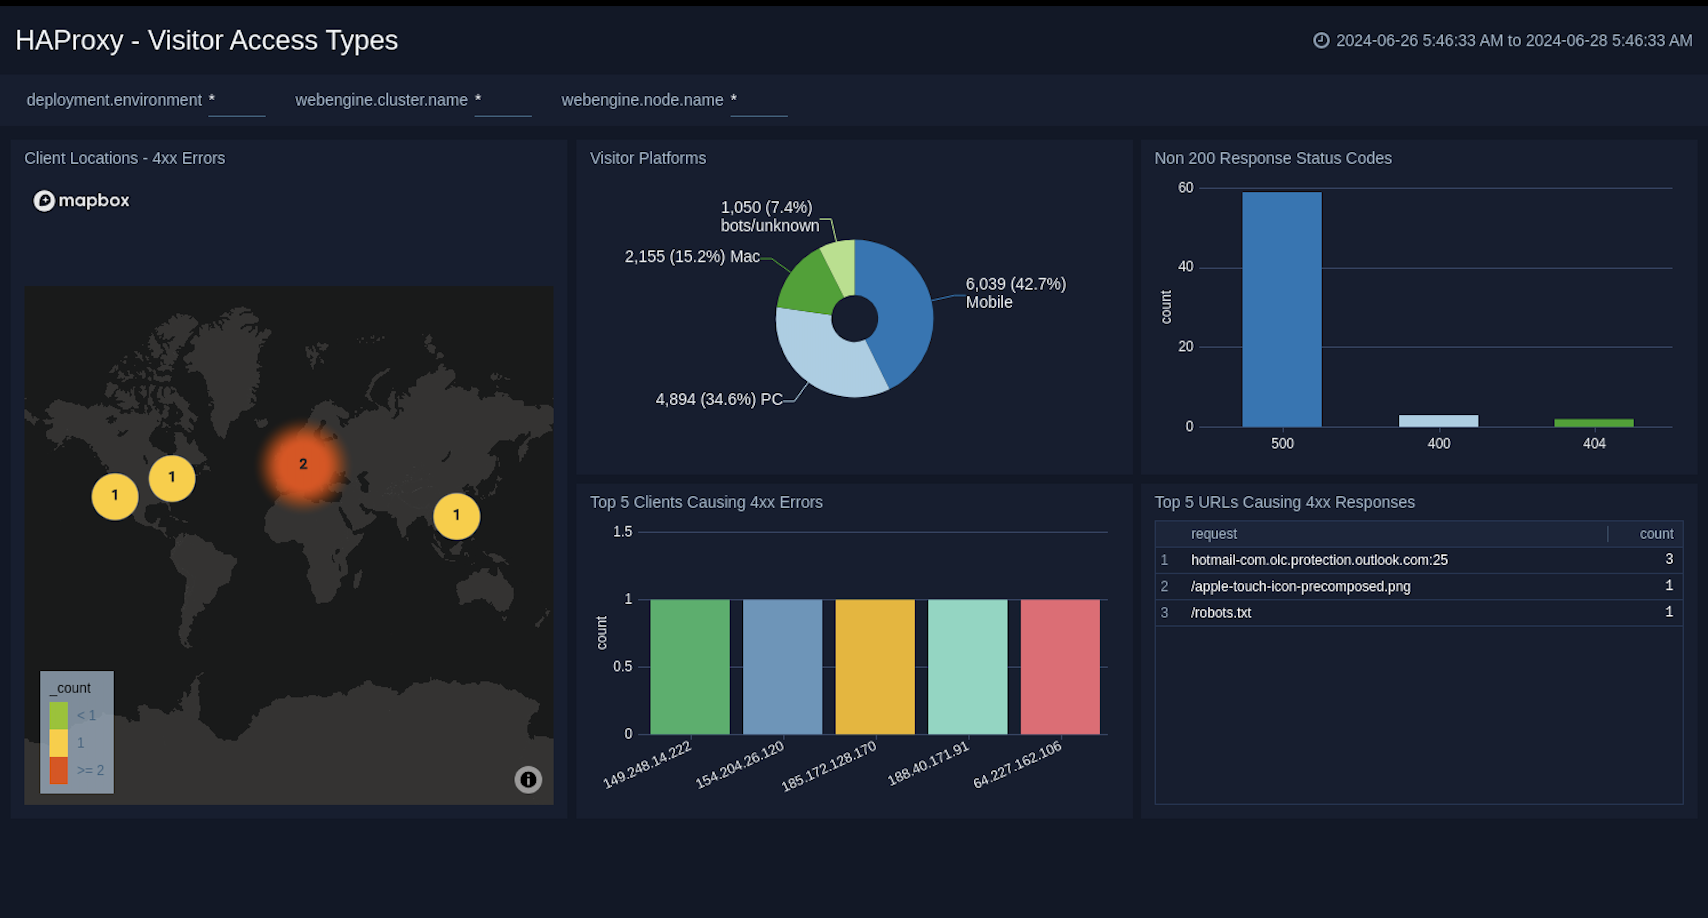The image size is (1708, 918).
Task: Select the /apple-touch-icon-precomposed.png row
Action: [x=1419, y=586]
